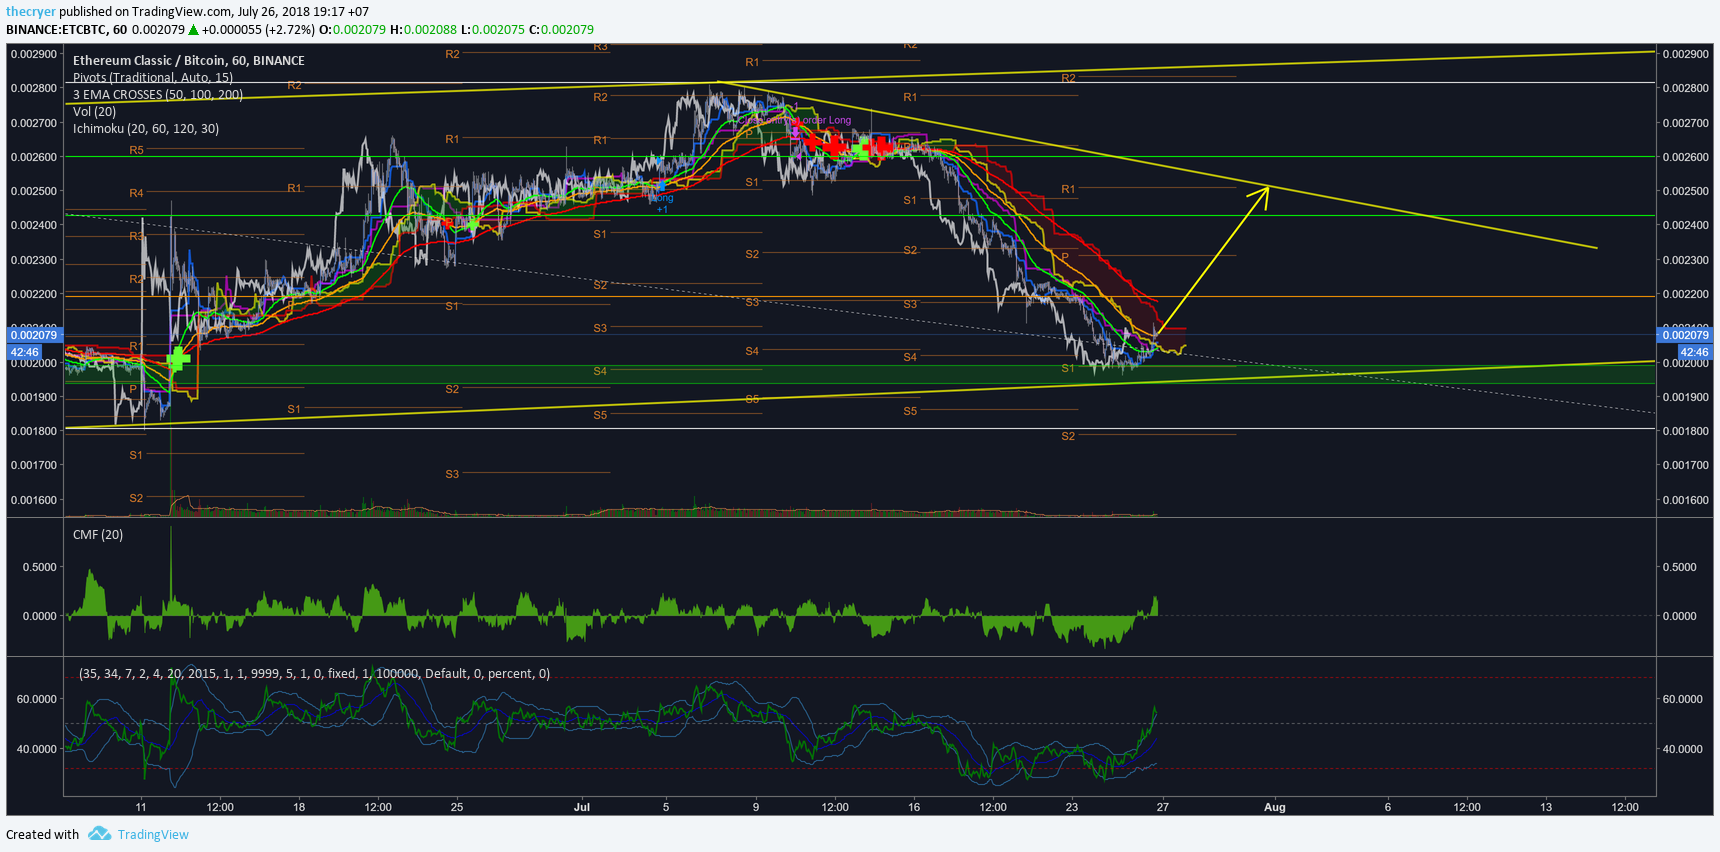This screenshot has width=1720, height=852.
Task: Click the 27 date label on time axis
Action: [1161, 807]
